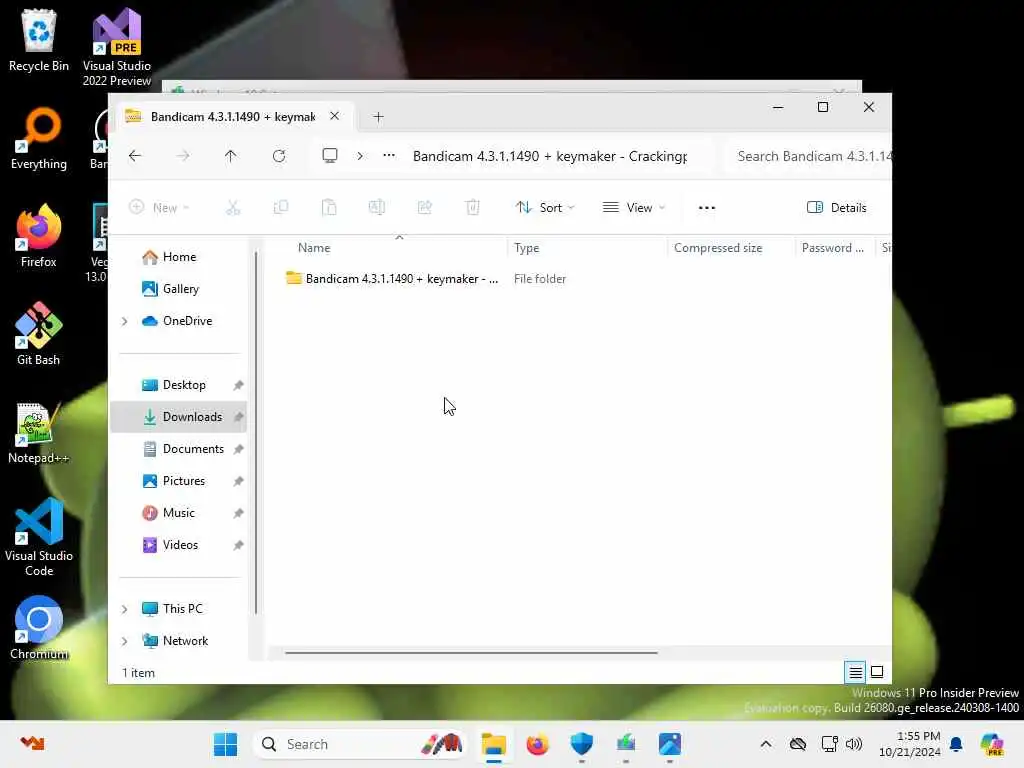Switch to large thumbnails view icon

point(877,672)
